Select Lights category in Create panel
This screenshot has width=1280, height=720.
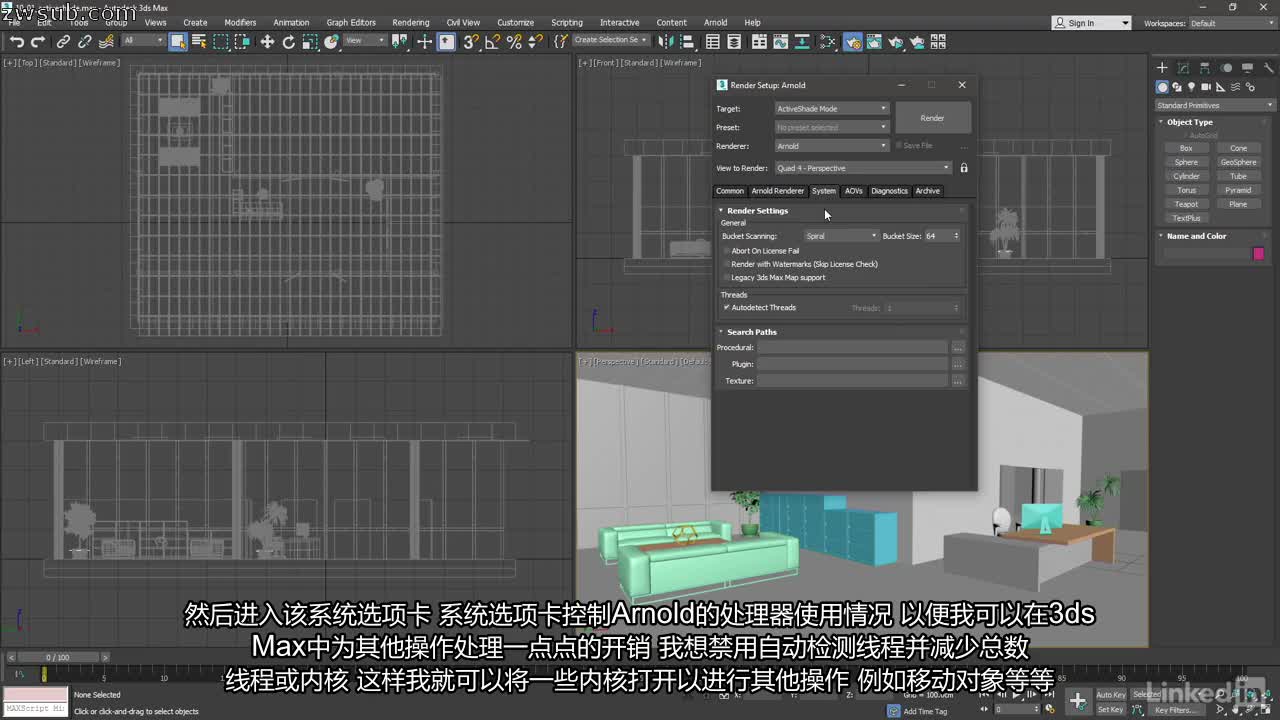tap(1191, 87)
